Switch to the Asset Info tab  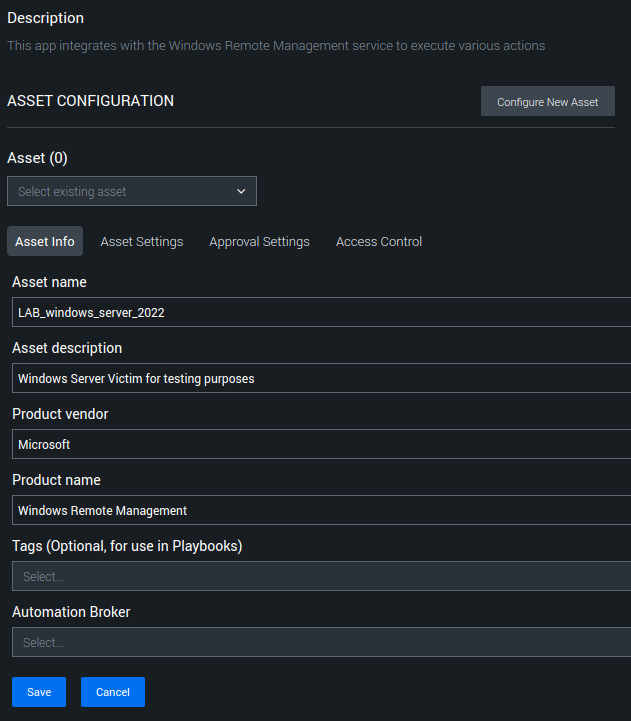45,241
